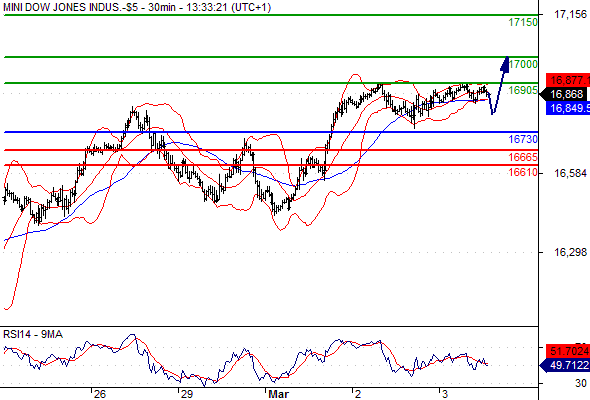Select the Mar date axis marker

click(x=278, y=394)
